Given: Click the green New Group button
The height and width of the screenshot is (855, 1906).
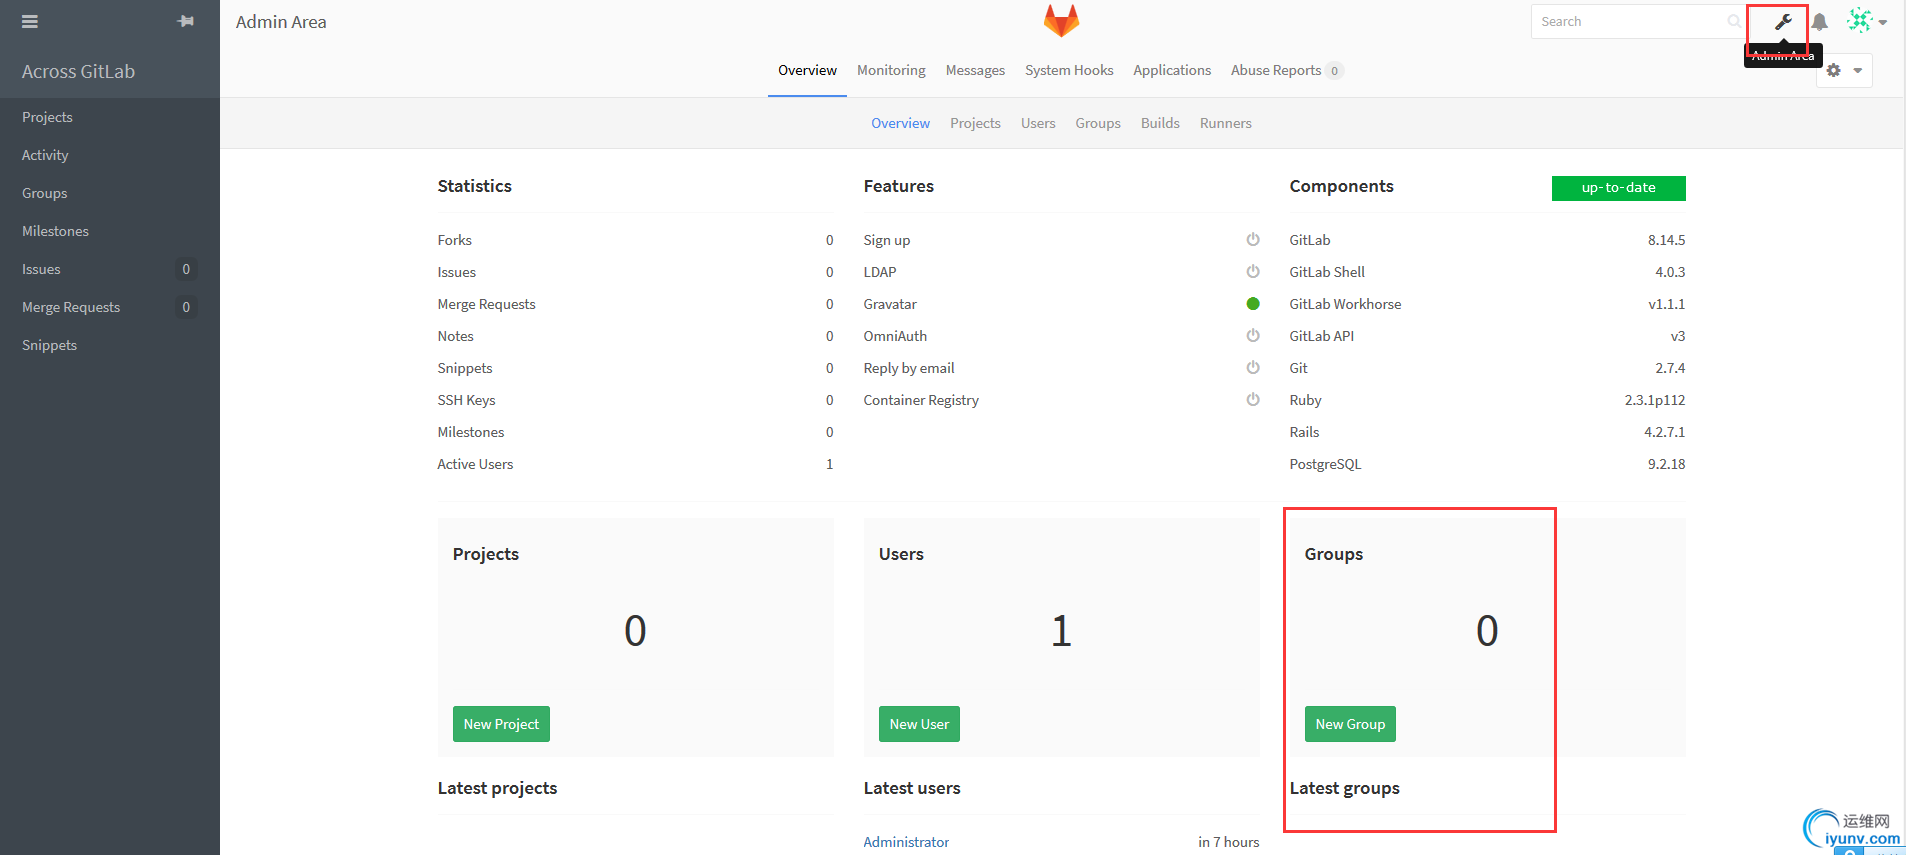Looking at the screenshot, I should 1350,724.
